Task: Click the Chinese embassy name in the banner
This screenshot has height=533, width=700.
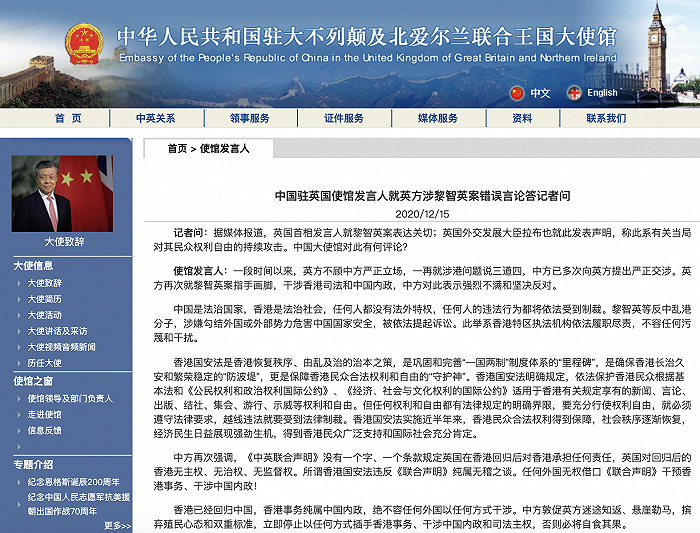Action: point(367,37)
